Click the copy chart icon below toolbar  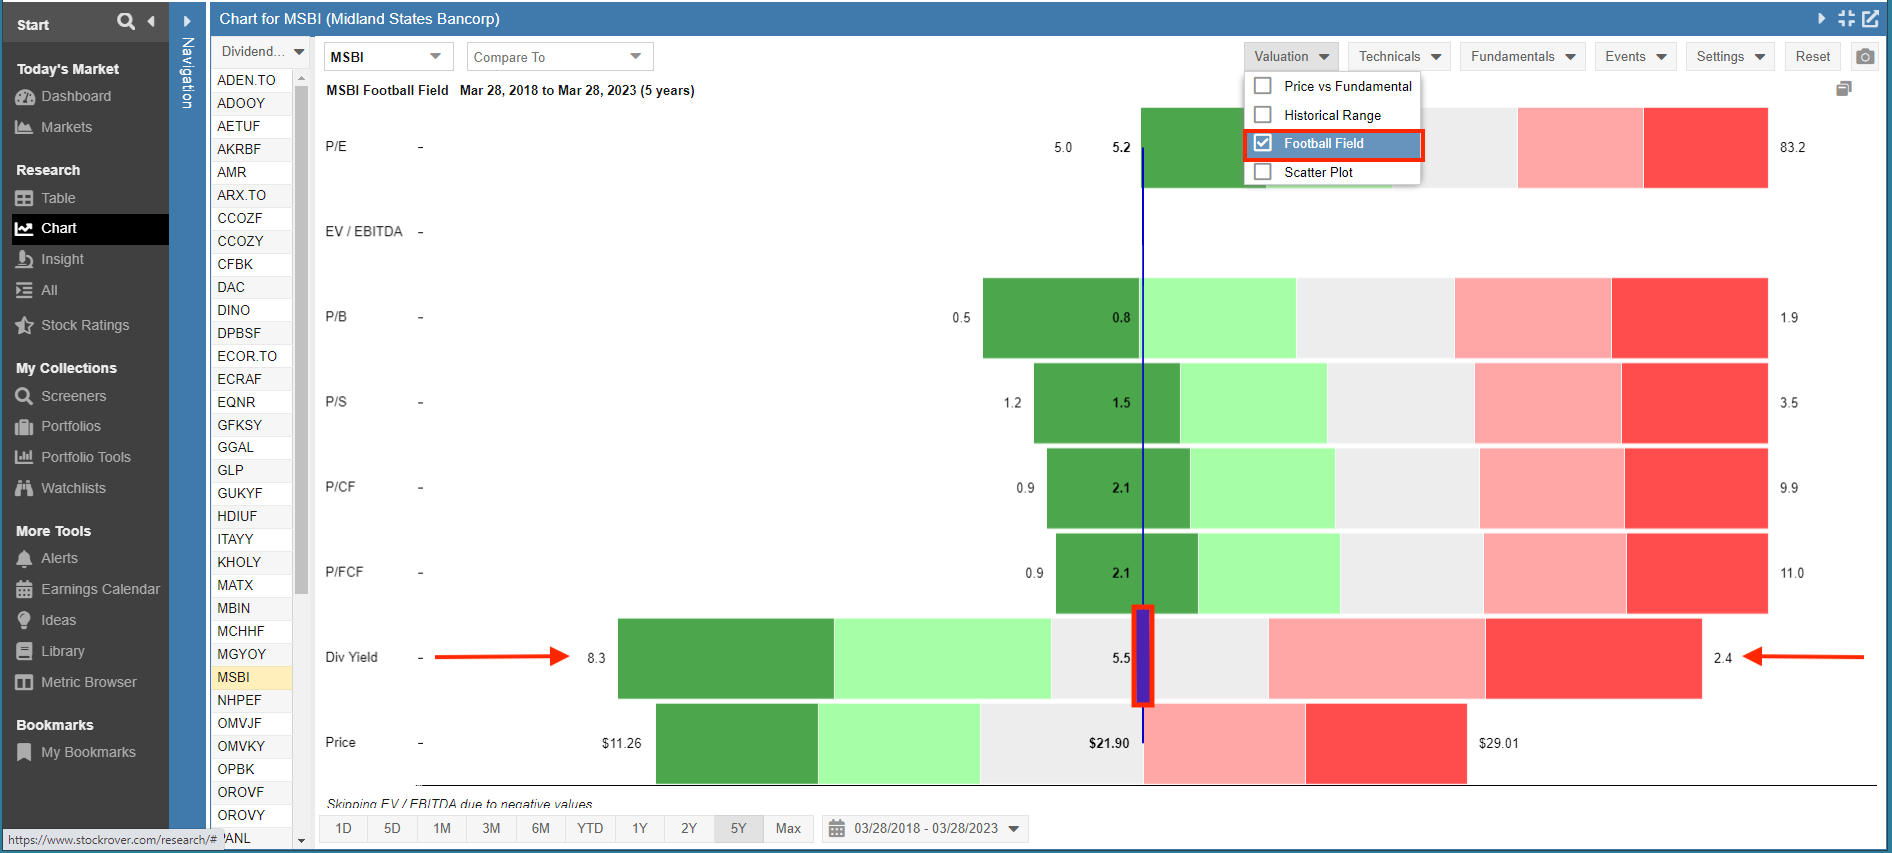(x=1844, y=89)
